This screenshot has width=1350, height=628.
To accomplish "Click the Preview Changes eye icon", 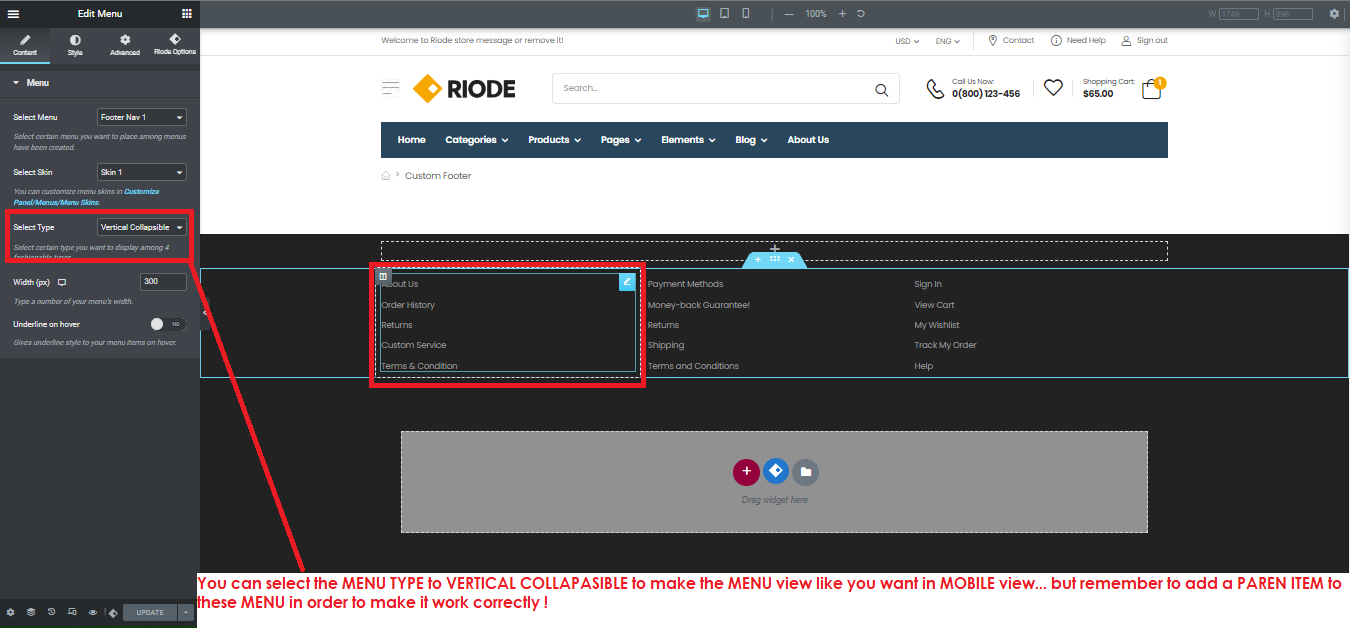I will click(x=92, y=612).
